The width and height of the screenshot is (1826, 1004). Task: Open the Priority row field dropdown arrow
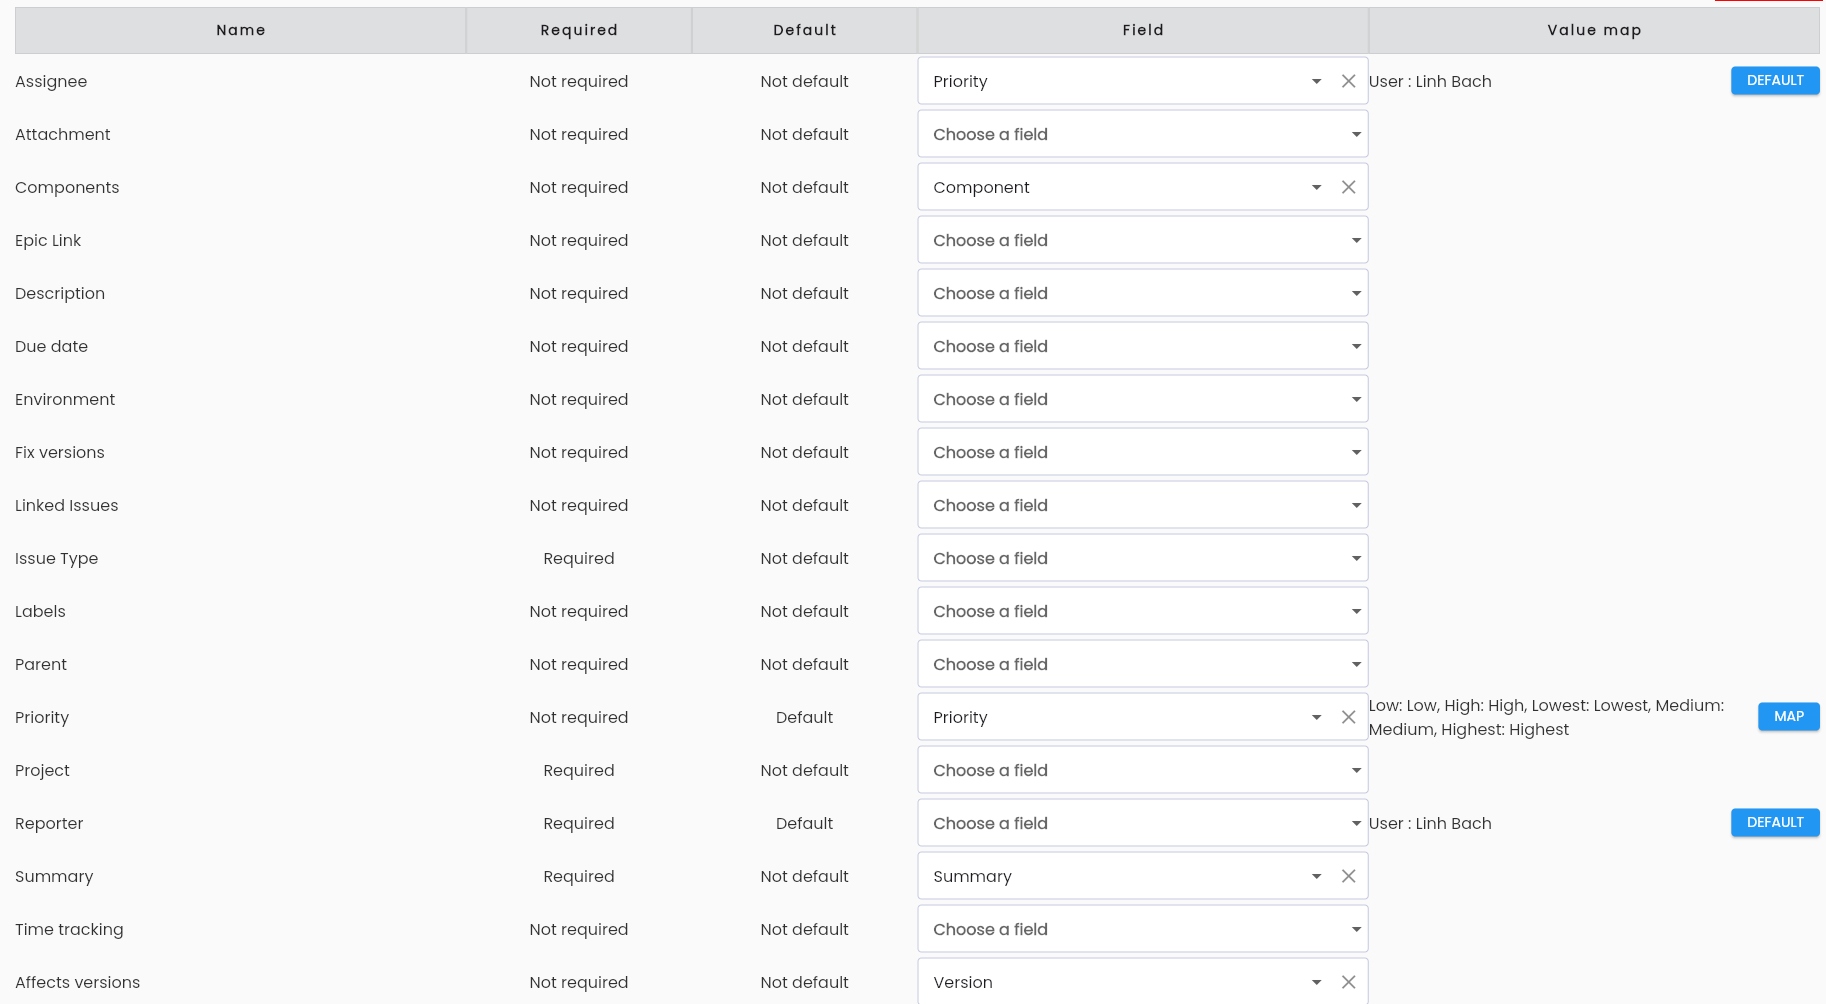tap(1316, 717)
